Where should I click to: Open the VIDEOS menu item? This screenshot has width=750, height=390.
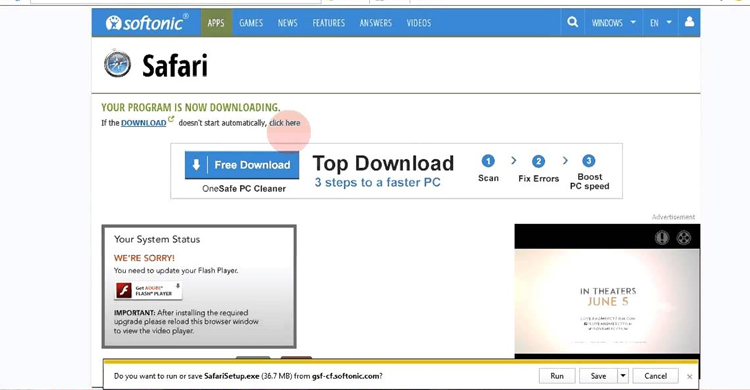tap(419, 22)
